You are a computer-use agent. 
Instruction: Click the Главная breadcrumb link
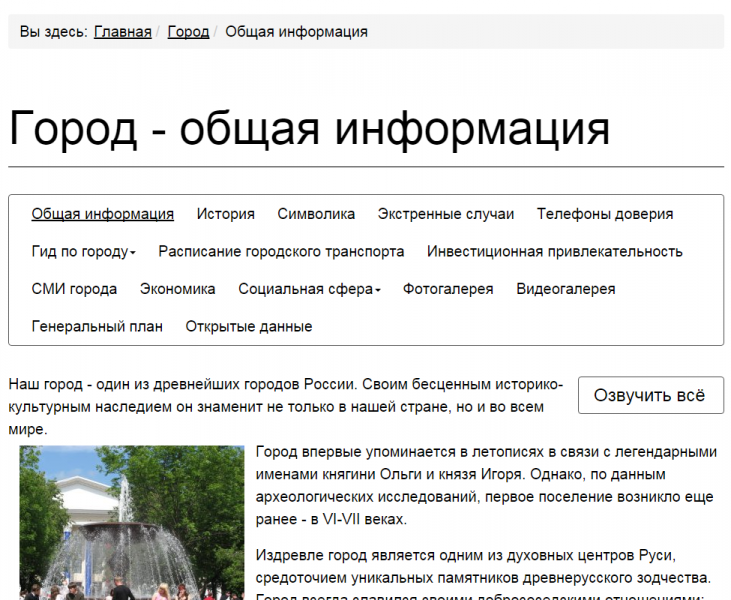click(122, 32)
